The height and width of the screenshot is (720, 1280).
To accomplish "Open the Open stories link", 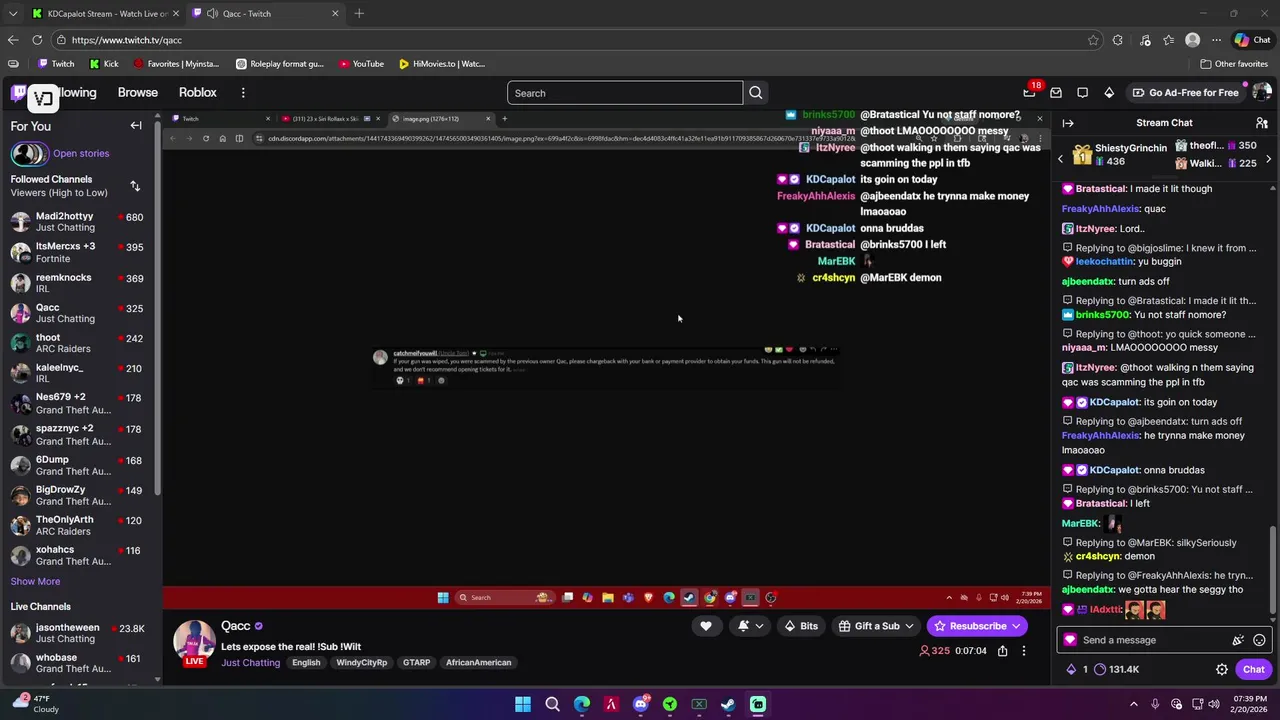I will pos(81,153).
